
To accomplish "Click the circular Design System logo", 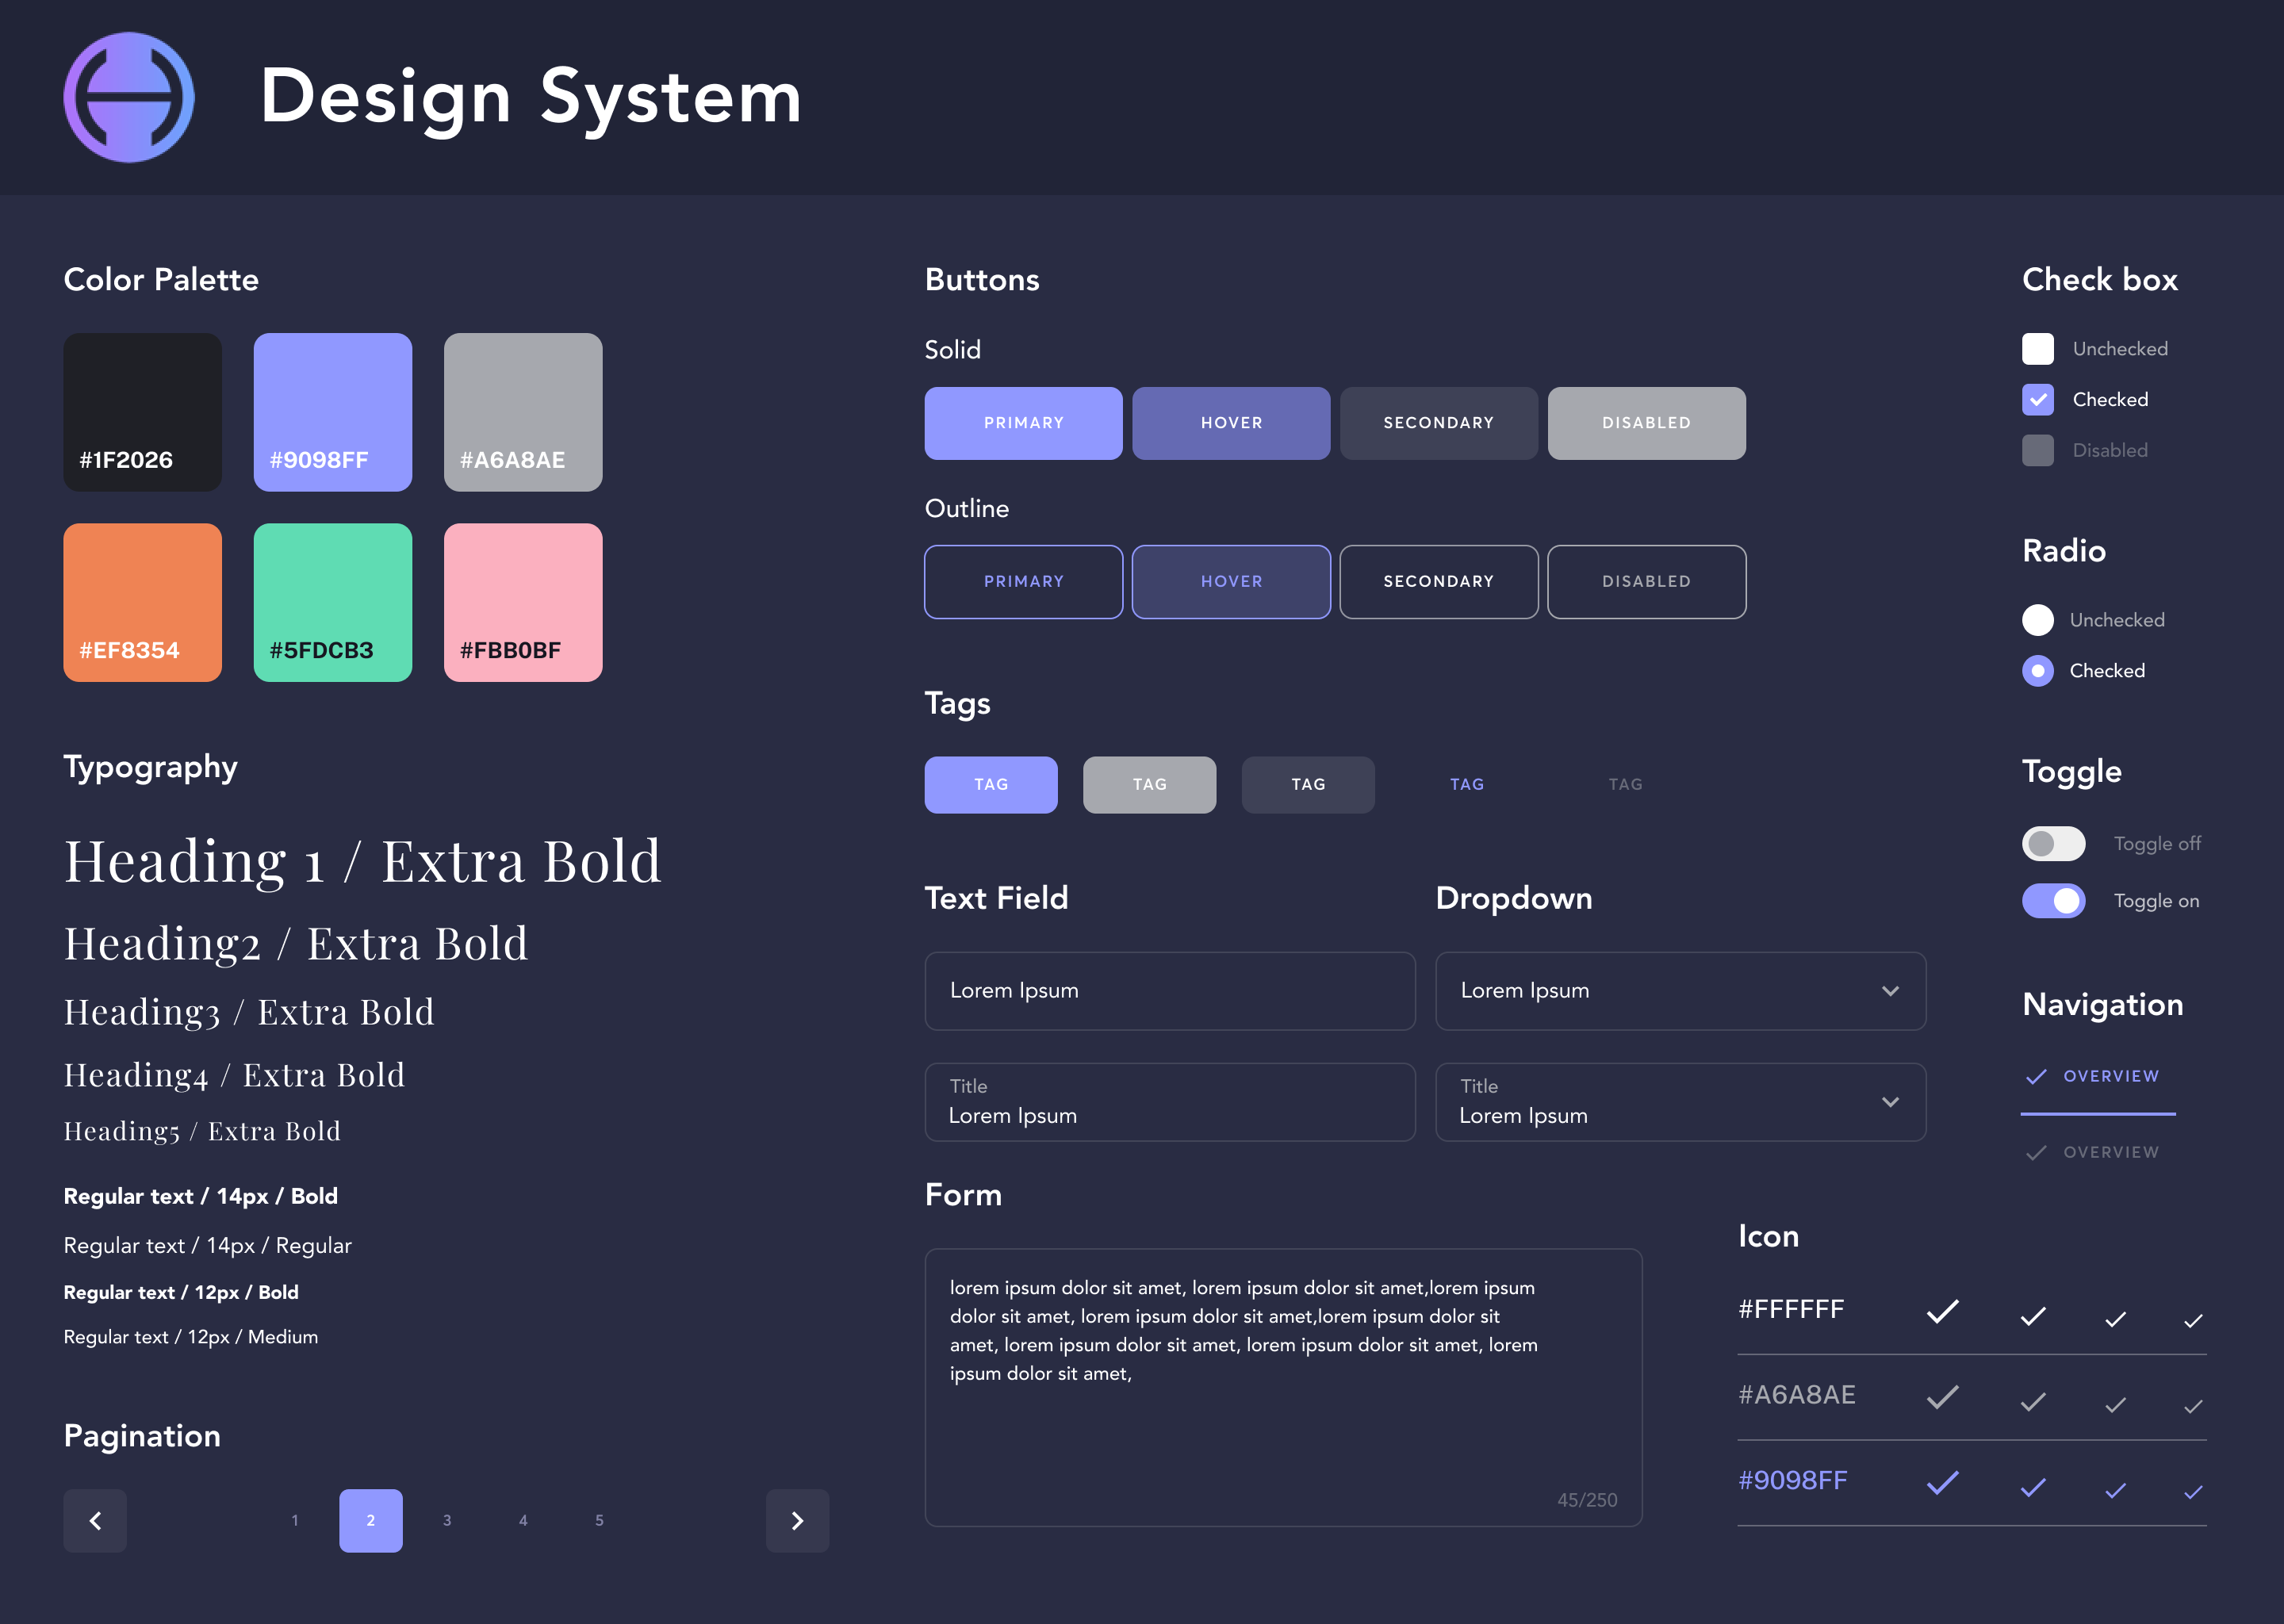I will pyautogui.click(x=129, y=97).
